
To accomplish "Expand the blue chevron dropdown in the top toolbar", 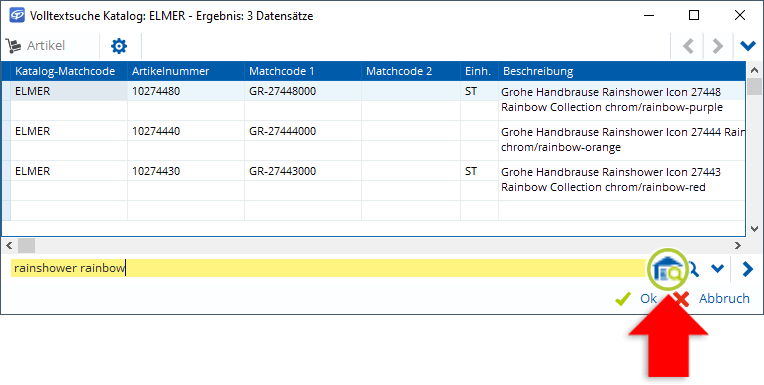I will tap(747, 46).
